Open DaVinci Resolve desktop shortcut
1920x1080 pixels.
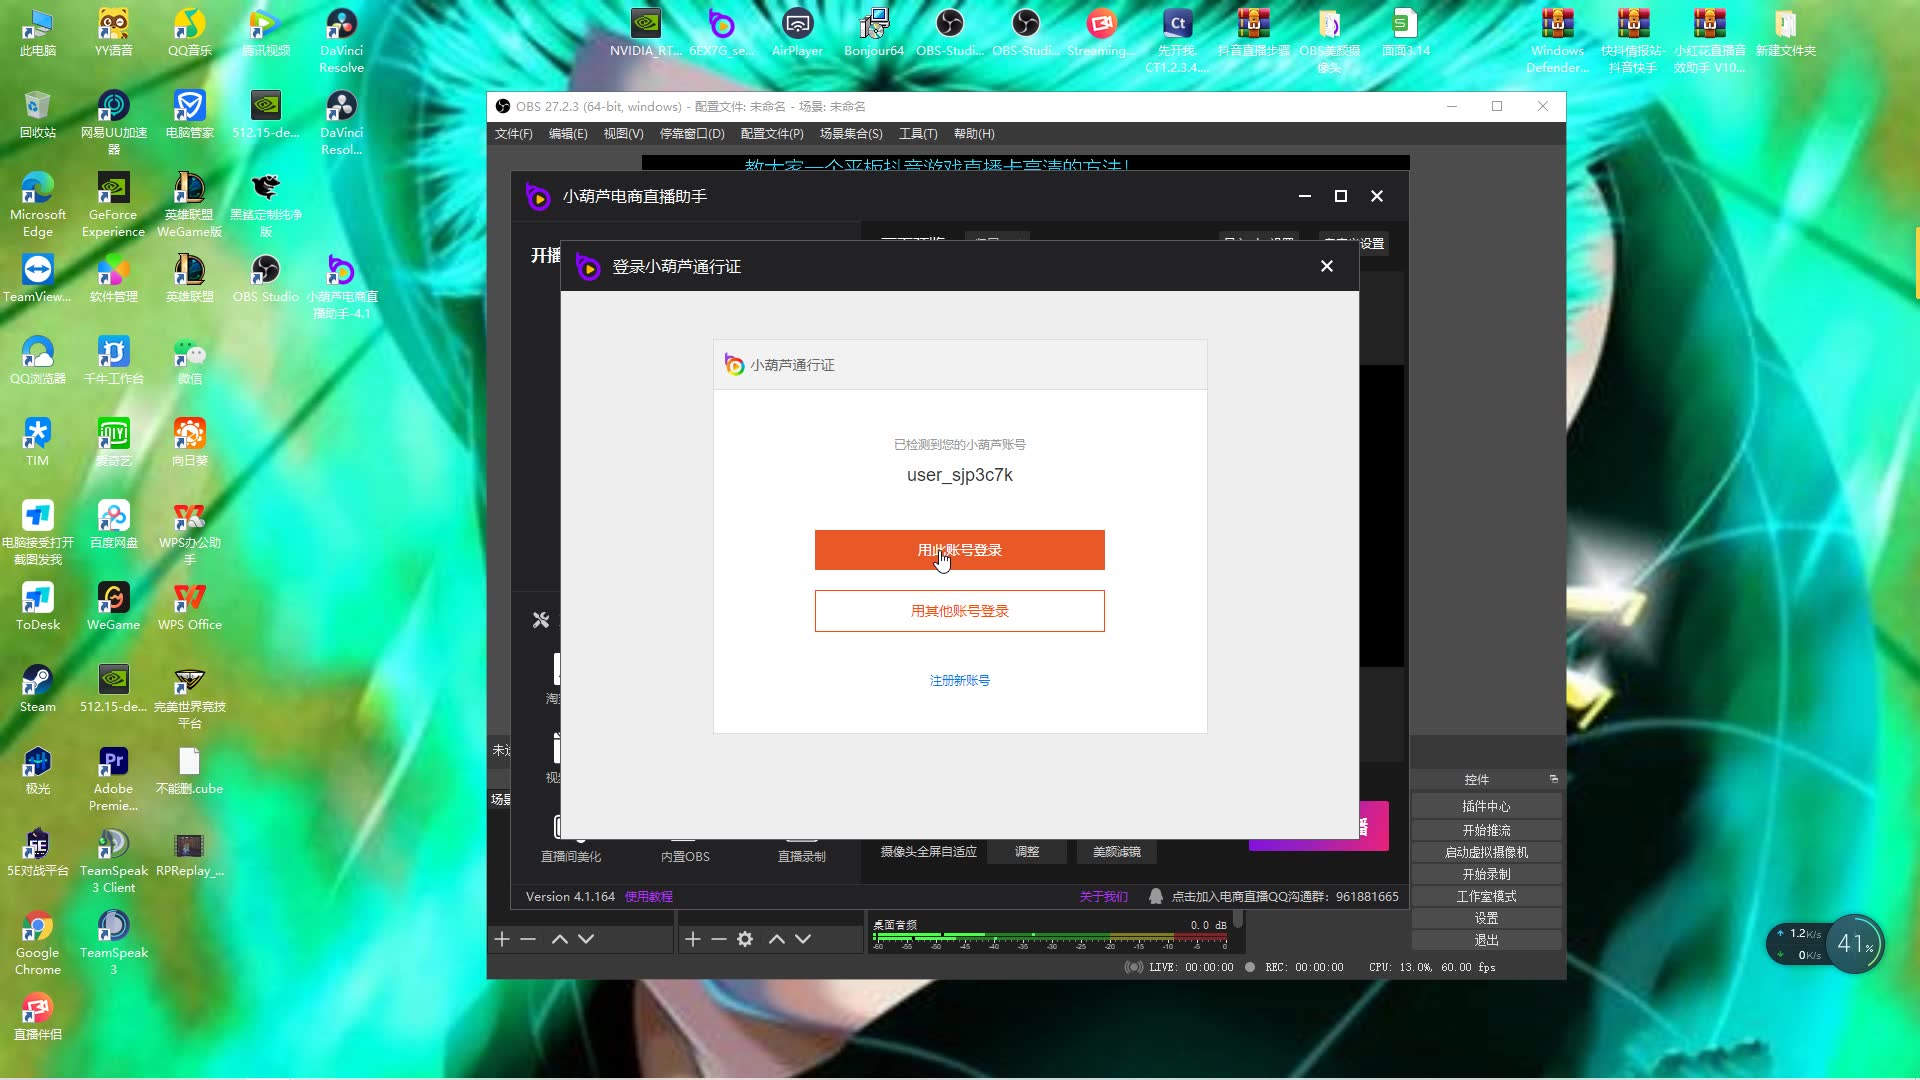[x=341, y=40]
